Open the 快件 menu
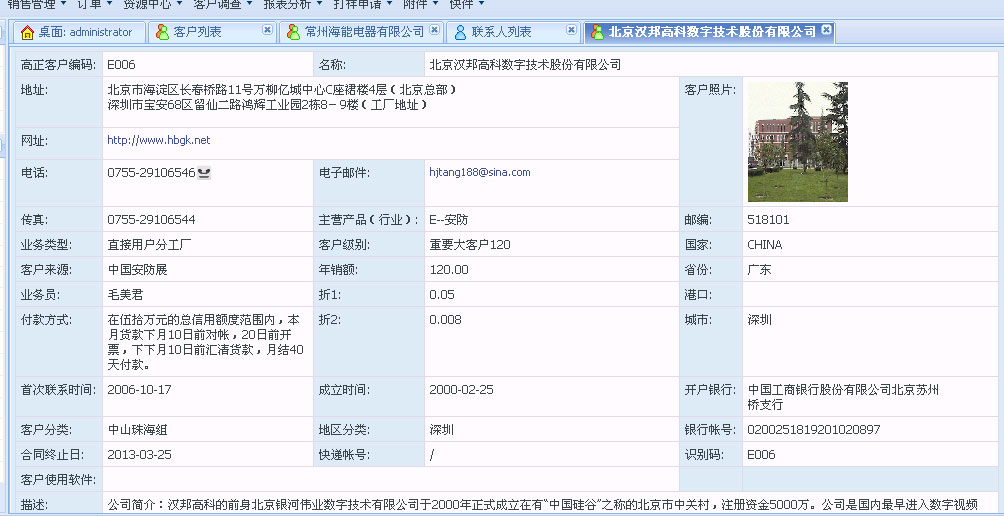The width and height of the screenshot is (1004, 516). pos(467,4)
